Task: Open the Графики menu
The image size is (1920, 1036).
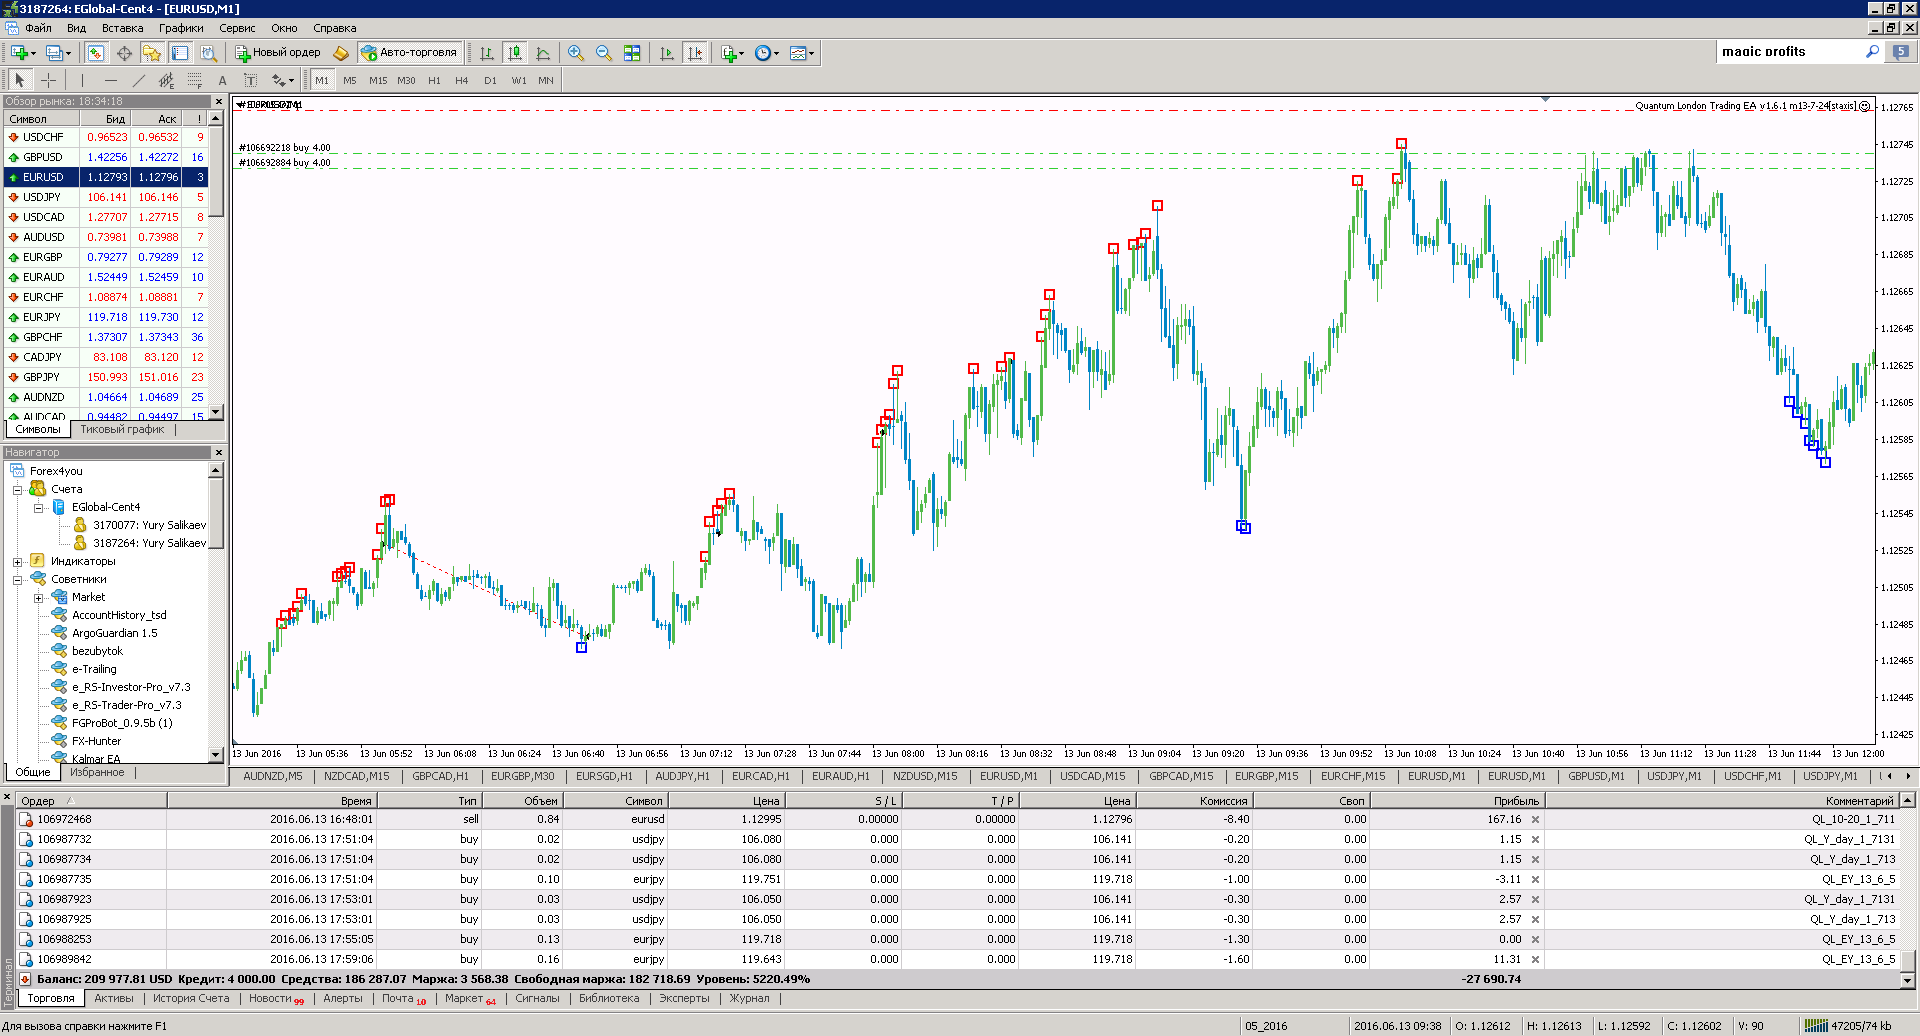Action: (x=181, y=28)
